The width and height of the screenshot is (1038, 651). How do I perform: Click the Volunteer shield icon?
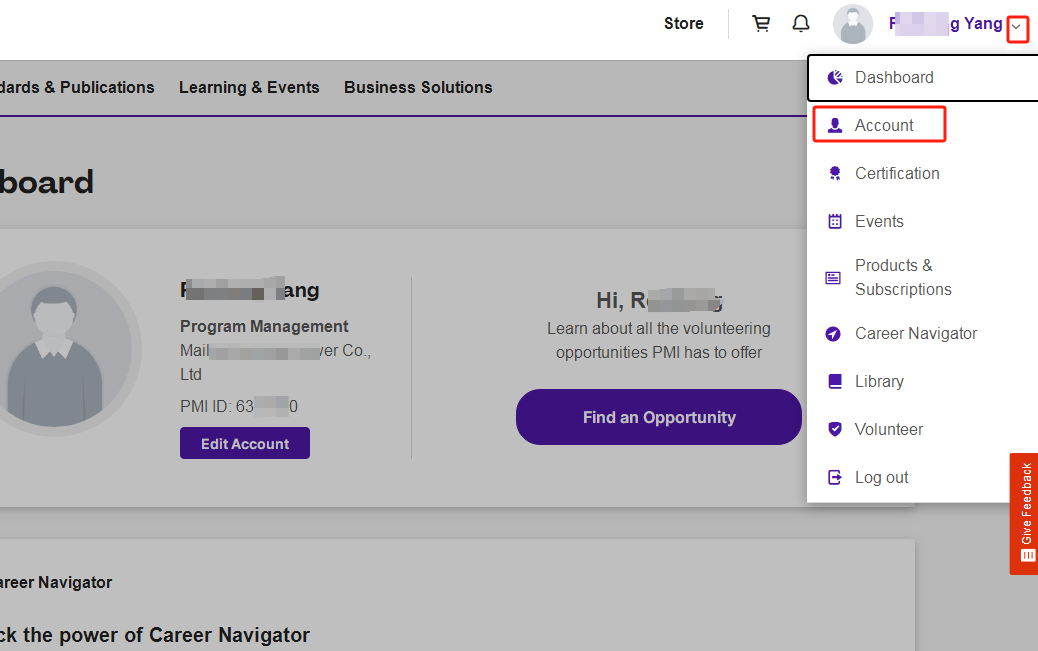tap(835, 430)
